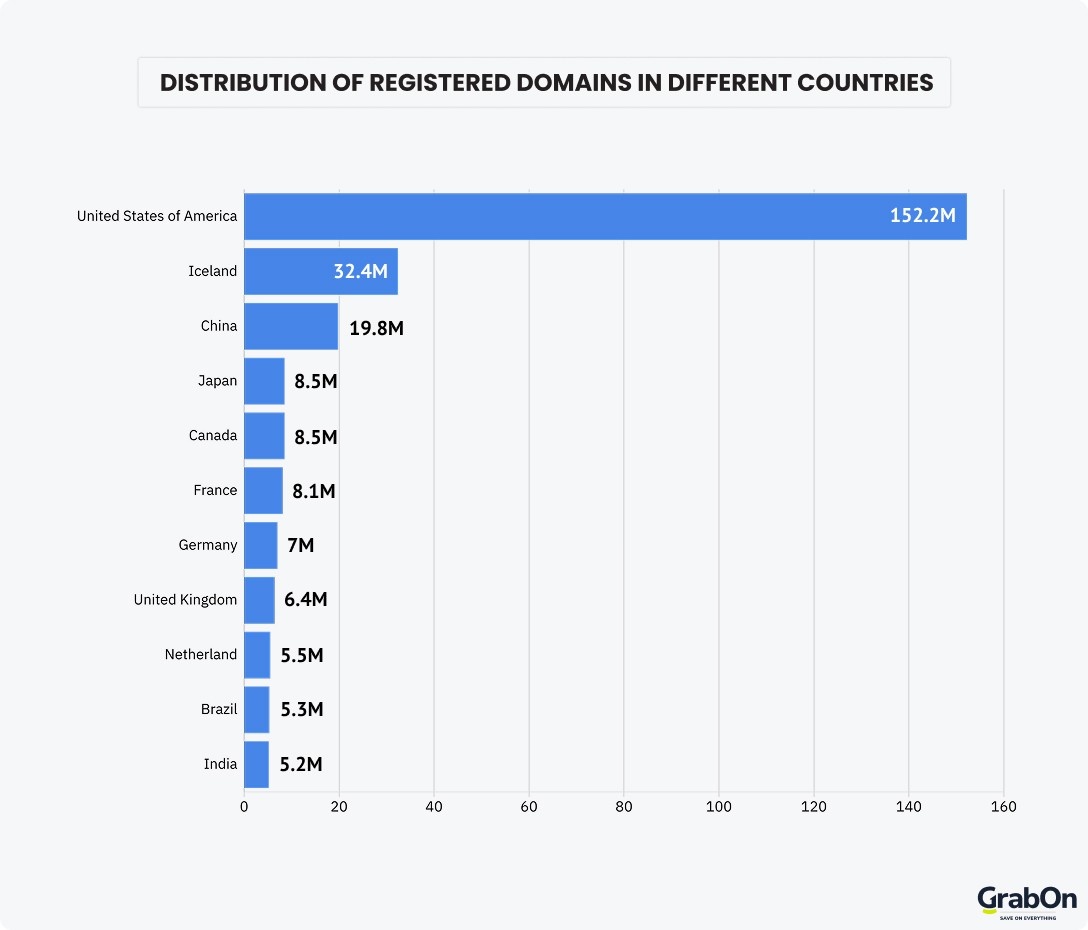Click the 8.5M label beside Japan
The image size is (1088, 930).
coord(316,381)
